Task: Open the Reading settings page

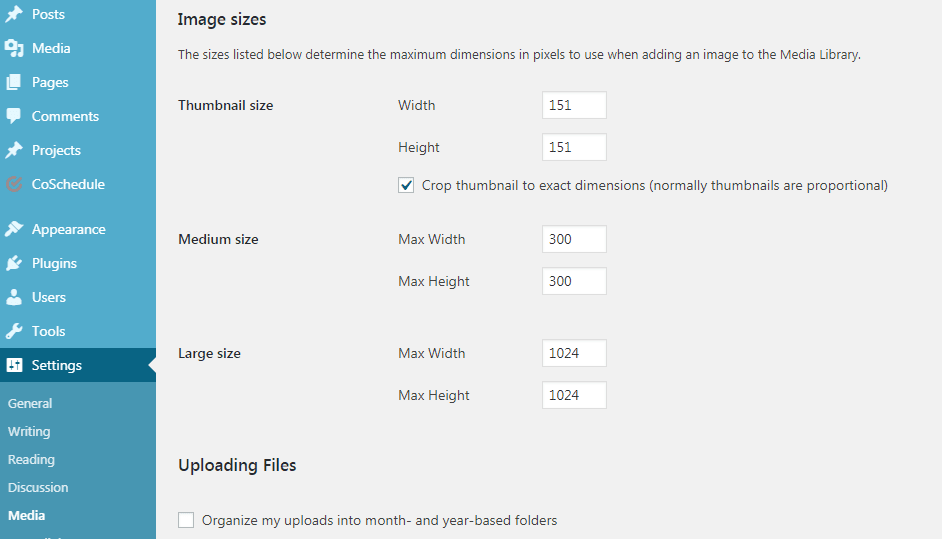Action: [31, 460]
